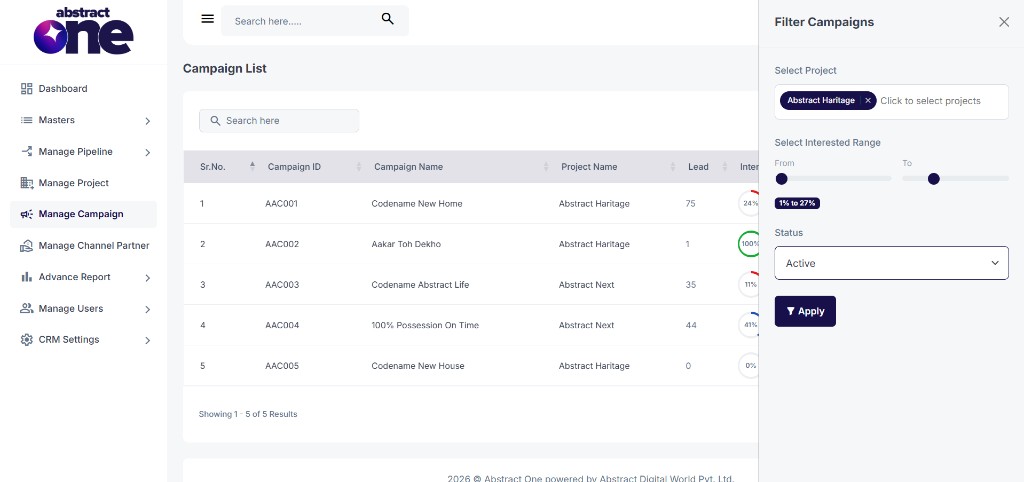
Task: Click campaign ID AAC003
Action: tap(282, 285)
